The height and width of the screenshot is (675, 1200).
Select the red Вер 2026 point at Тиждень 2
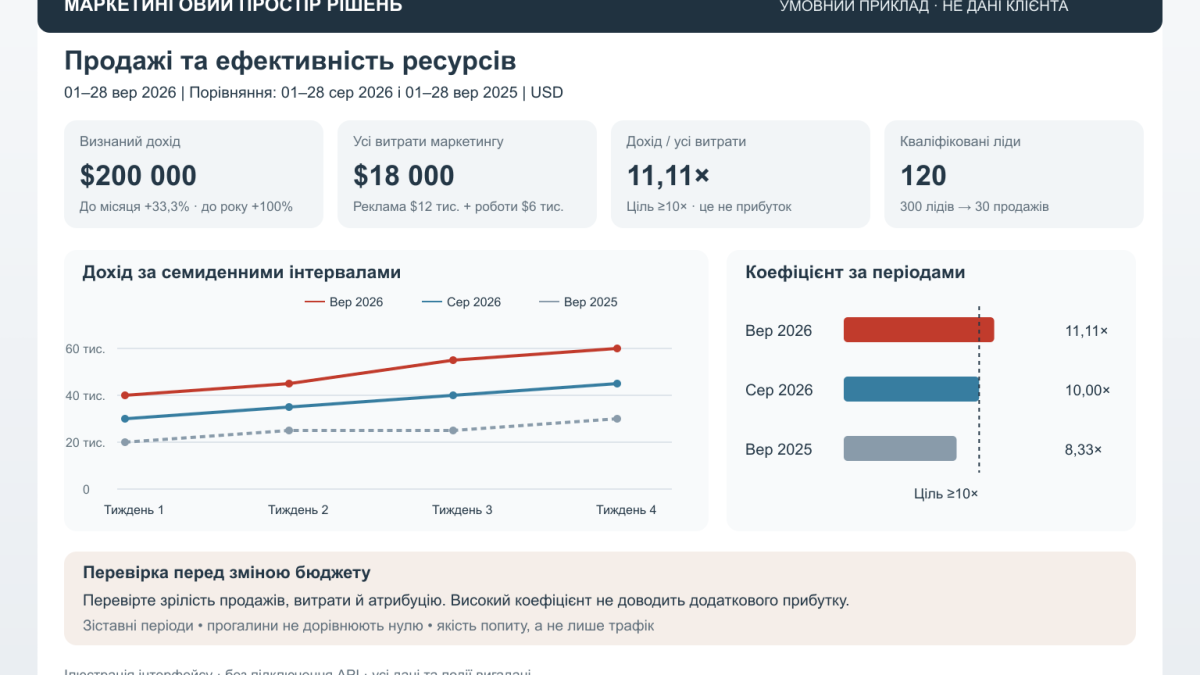pos(289,383)
